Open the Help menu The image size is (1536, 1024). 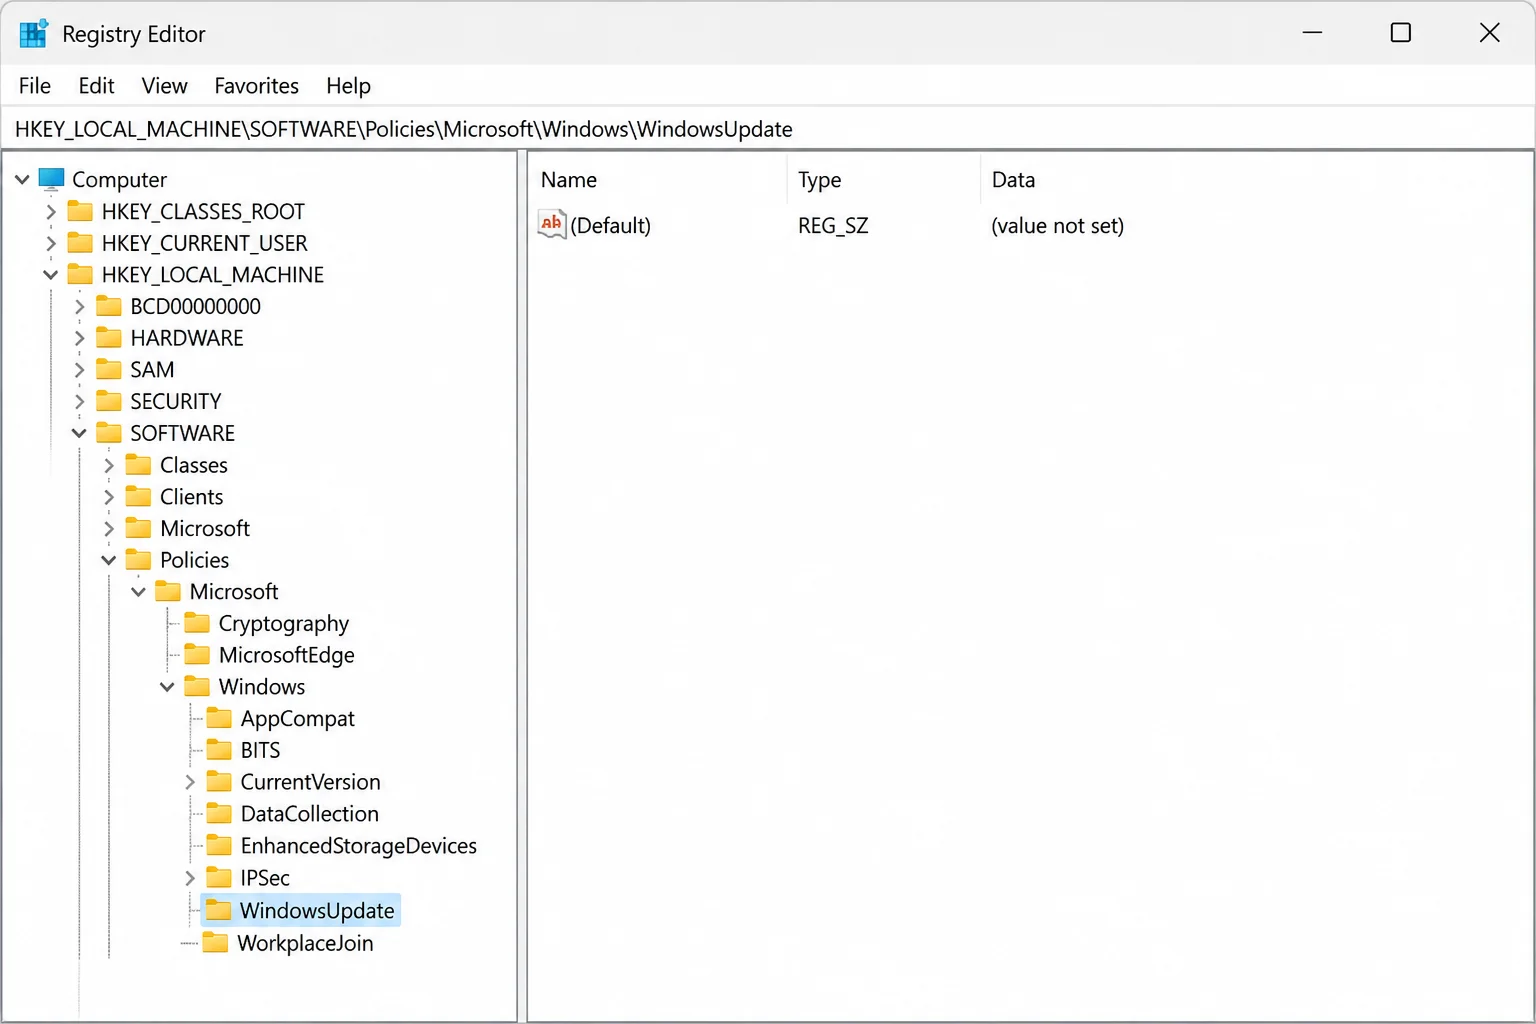tap(348, 86)
